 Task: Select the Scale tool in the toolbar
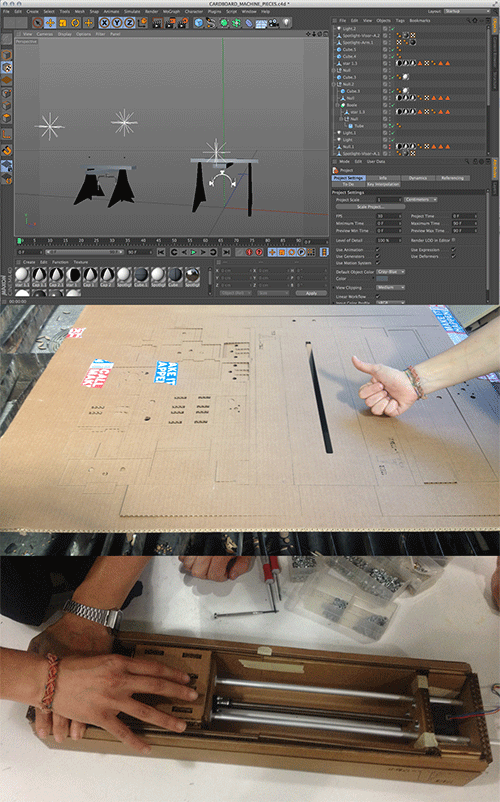tap(63, 23)
